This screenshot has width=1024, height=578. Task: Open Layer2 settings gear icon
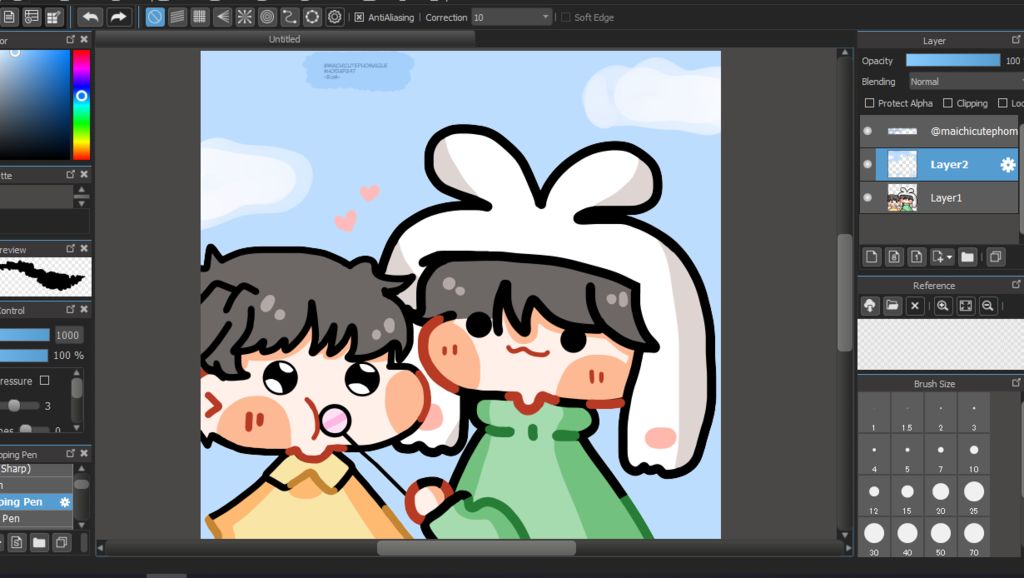[x=1008, y=165]
